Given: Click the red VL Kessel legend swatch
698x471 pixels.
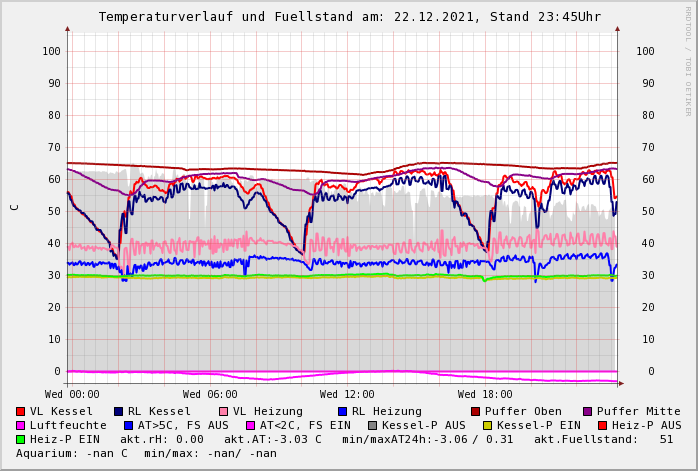Looking at the screenshot, I should [x=21, y=411].
